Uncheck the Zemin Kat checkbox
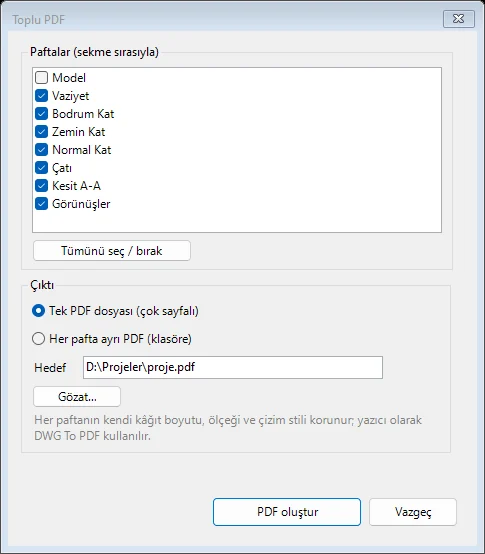485x554 pixels. click(x=41, y=132)
